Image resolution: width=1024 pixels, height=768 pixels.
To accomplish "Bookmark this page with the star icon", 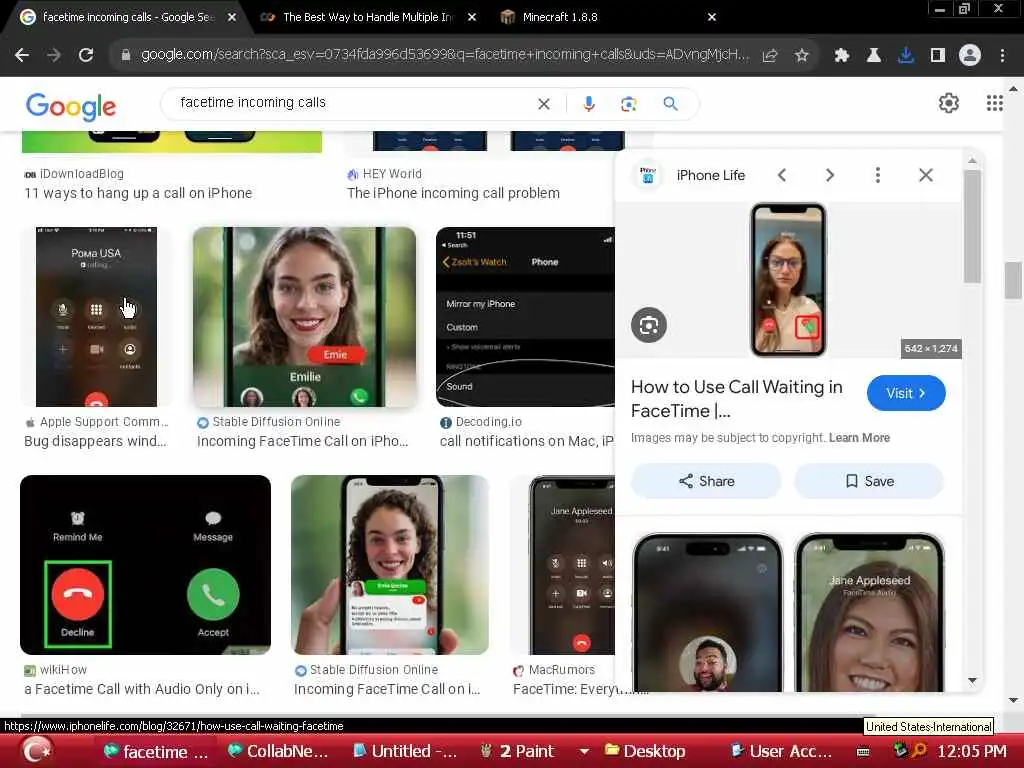I will [802, 56].
